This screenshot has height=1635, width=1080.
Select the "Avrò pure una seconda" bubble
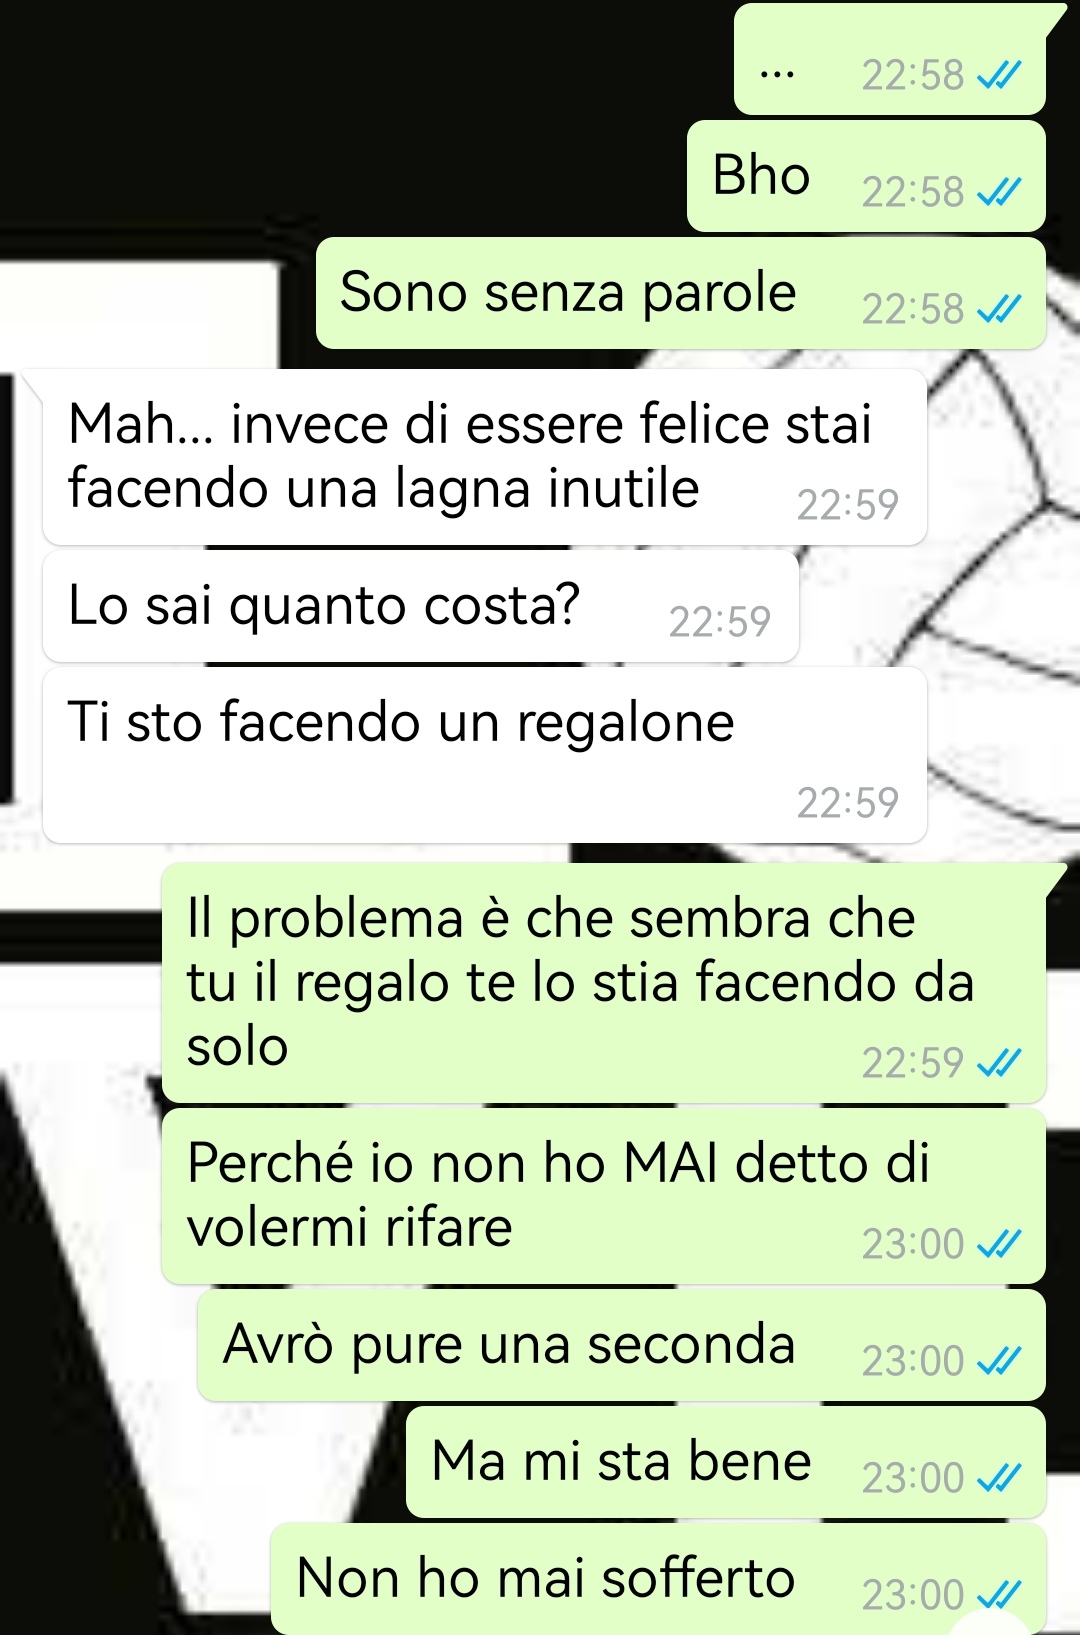pyautogui.click(x=621, y=1345)
